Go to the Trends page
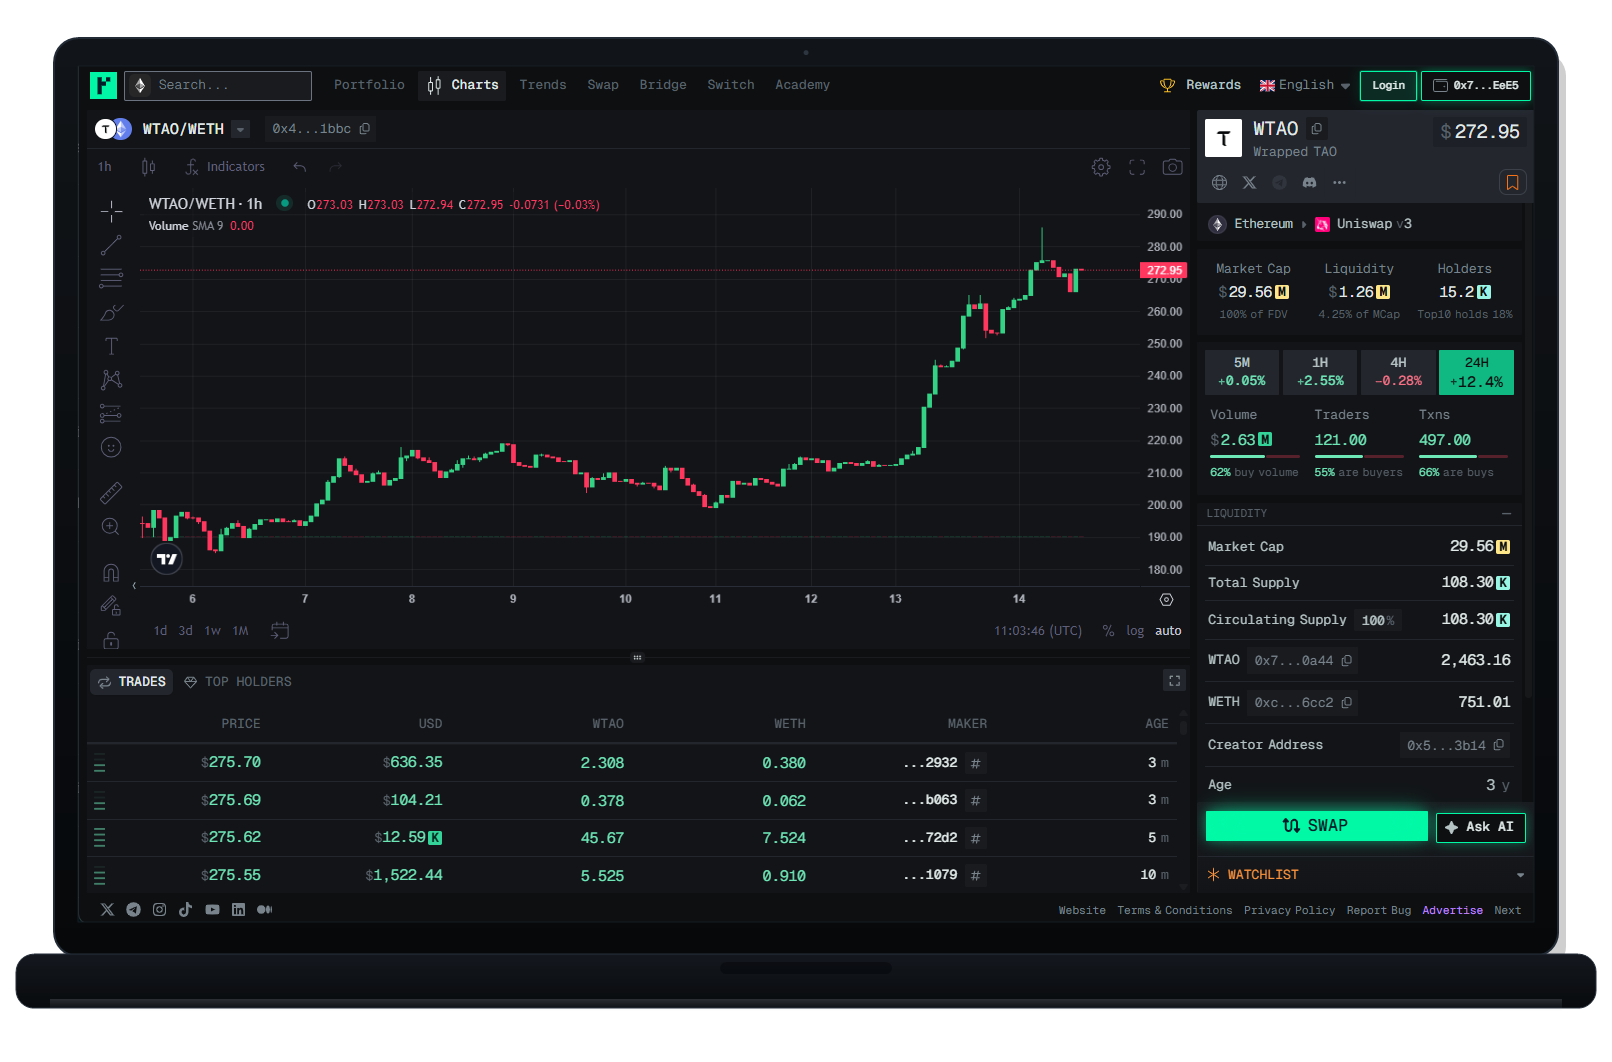The width and height of the screenshot is (1612, 1062). tap(543, 85)
